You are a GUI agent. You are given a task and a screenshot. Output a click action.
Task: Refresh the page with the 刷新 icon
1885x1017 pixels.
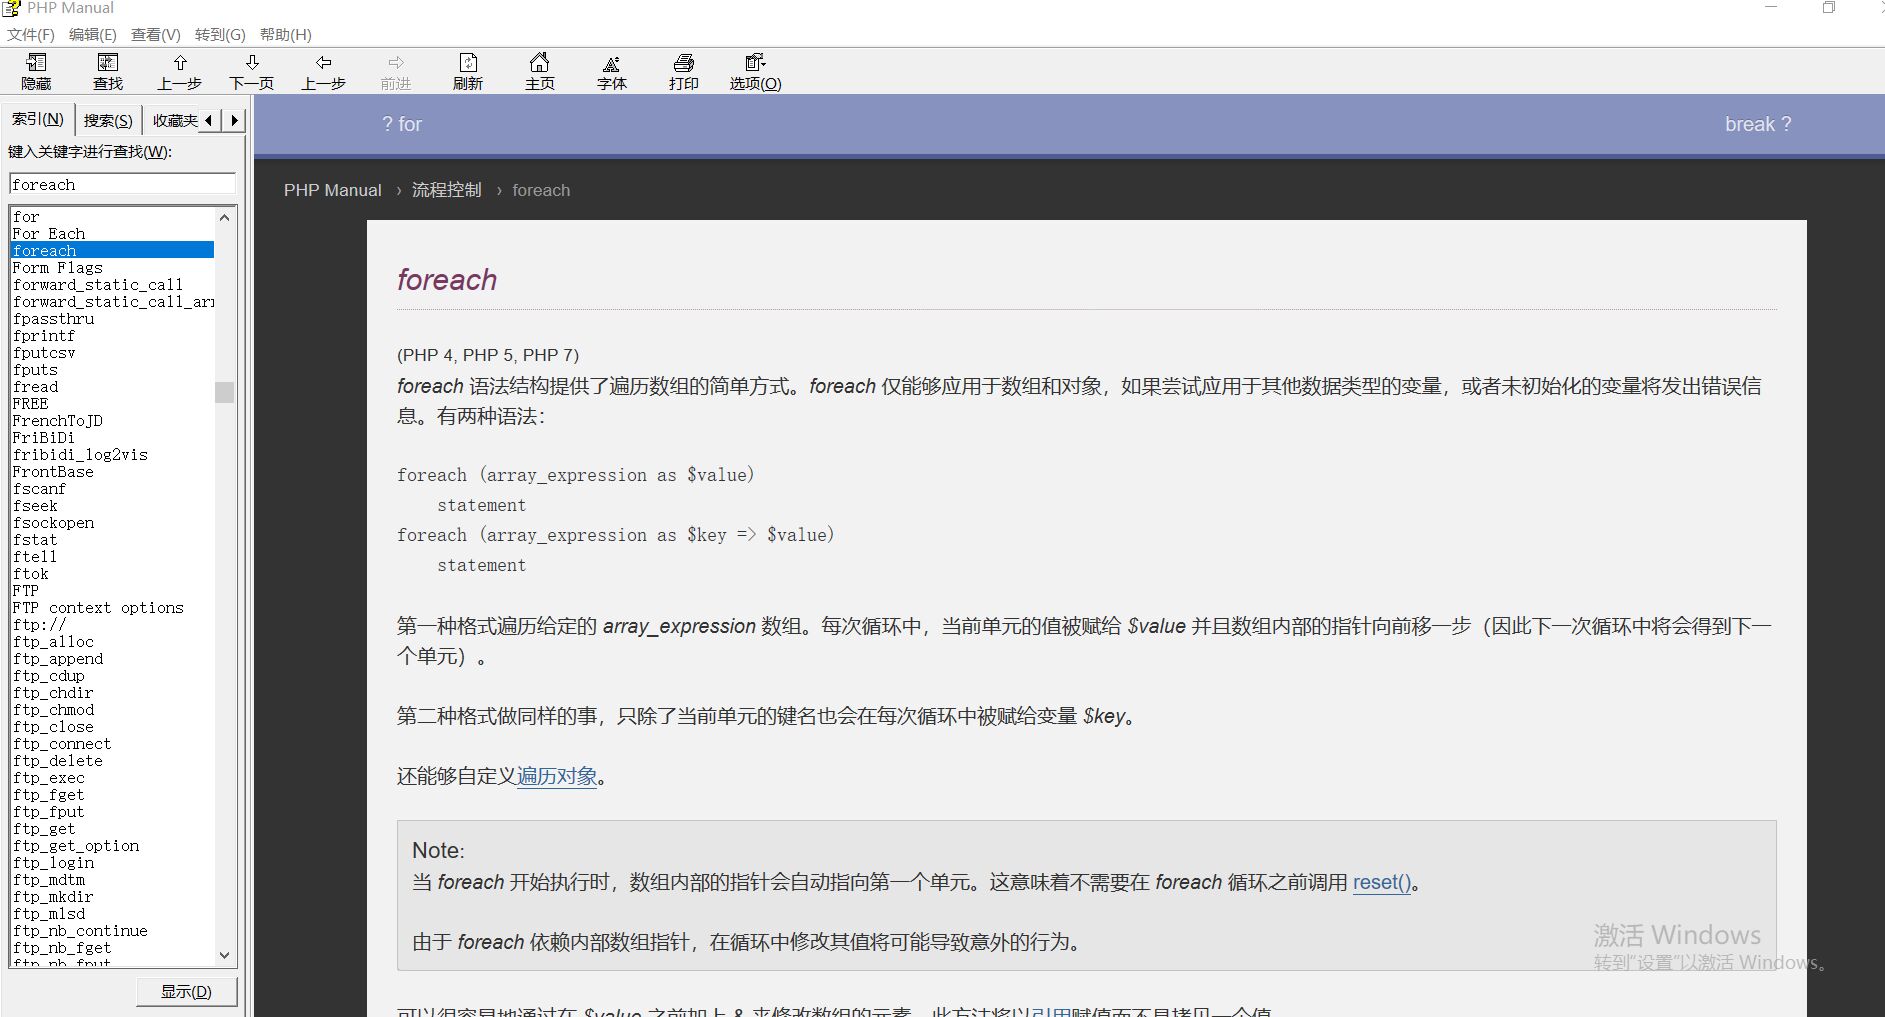pyautogui.click(x=468, y=72)
